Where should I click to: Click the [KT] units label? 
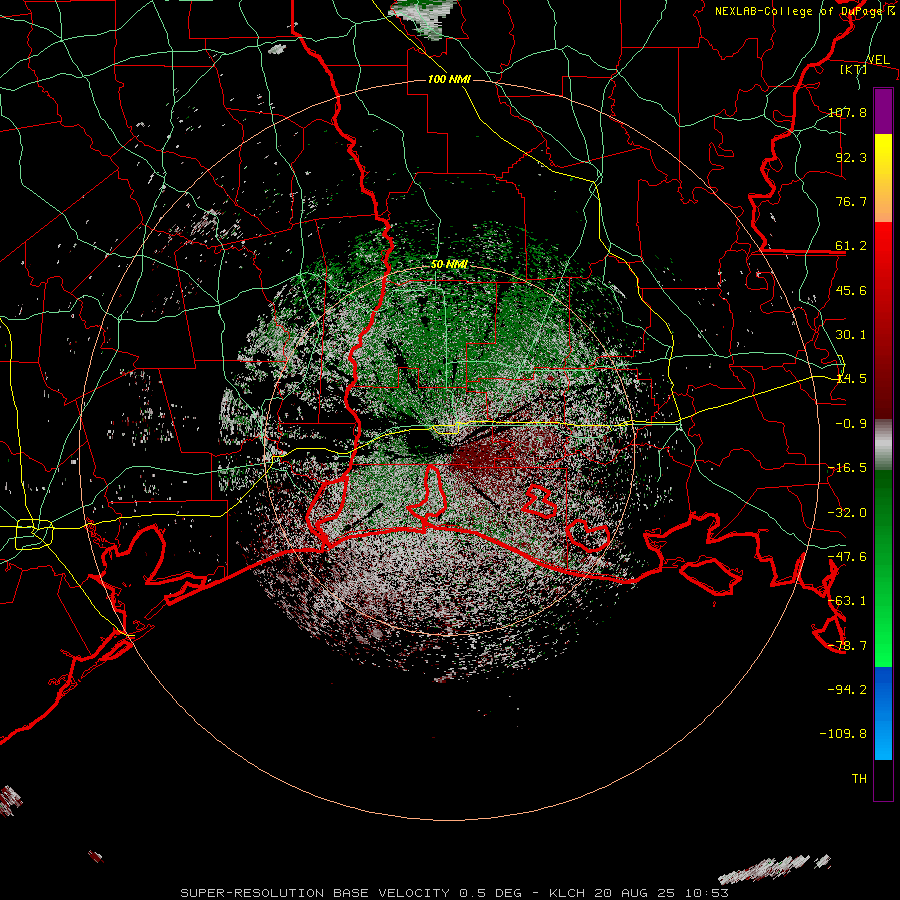854,69
